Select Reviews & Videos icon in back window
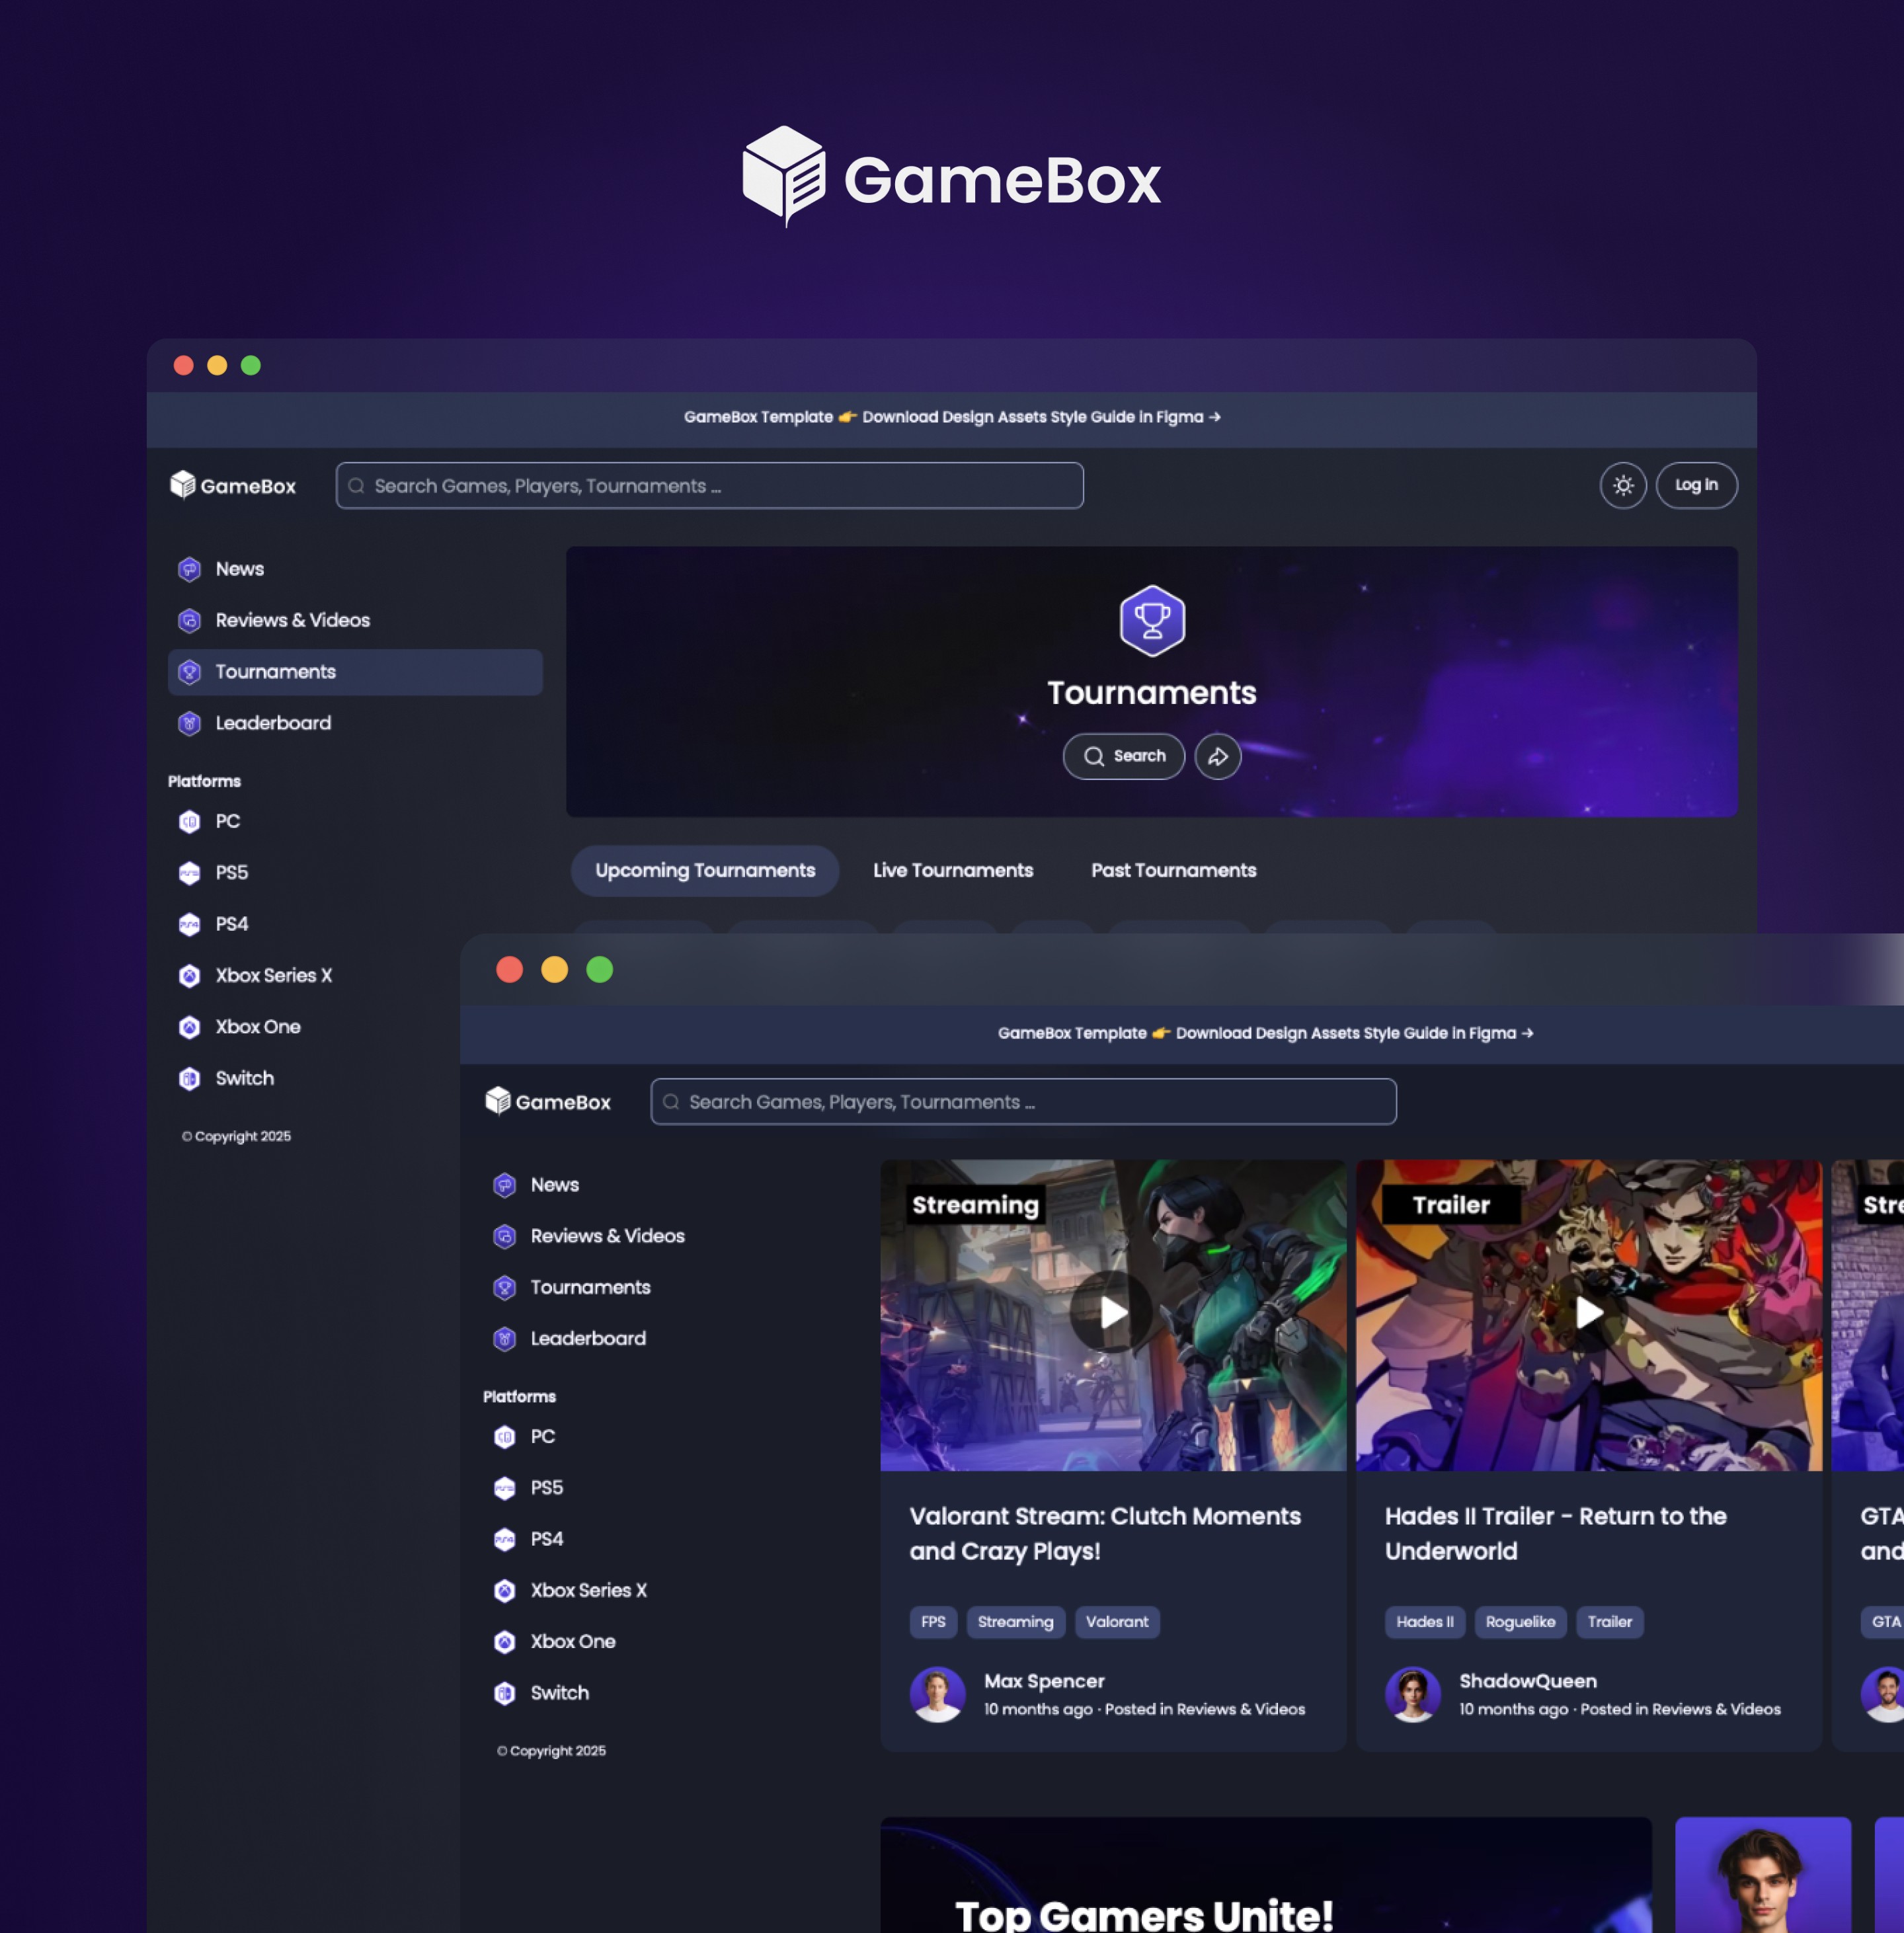Image resolution: width=1904 pixels, height=1933 pixels. pos(189,620)
